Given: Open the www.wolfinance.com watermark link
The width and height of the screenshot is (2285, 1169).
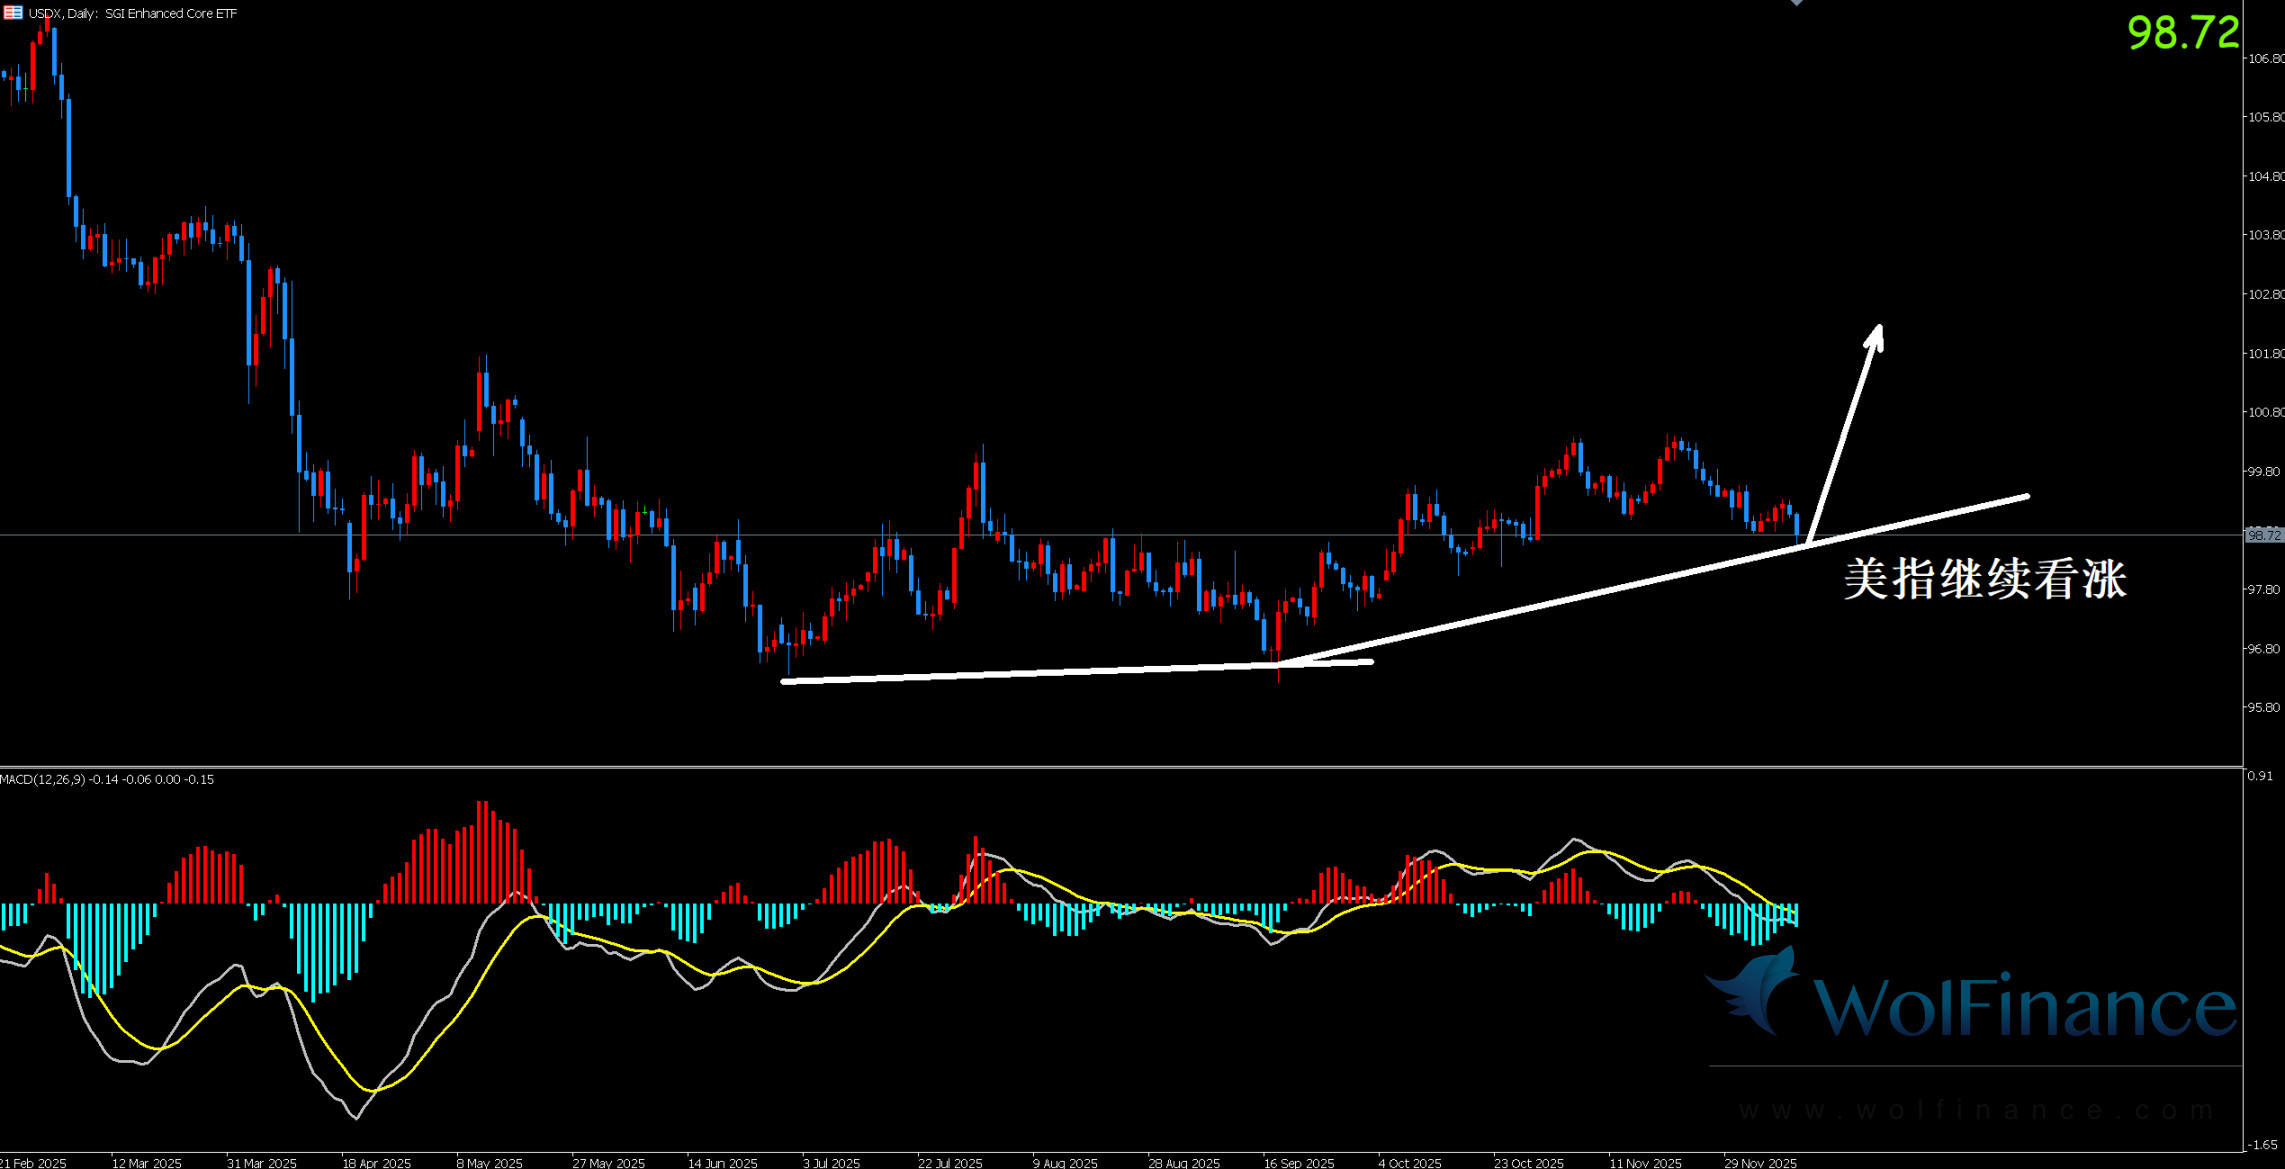Looking at the screenshot, I should [1975, 1110].
